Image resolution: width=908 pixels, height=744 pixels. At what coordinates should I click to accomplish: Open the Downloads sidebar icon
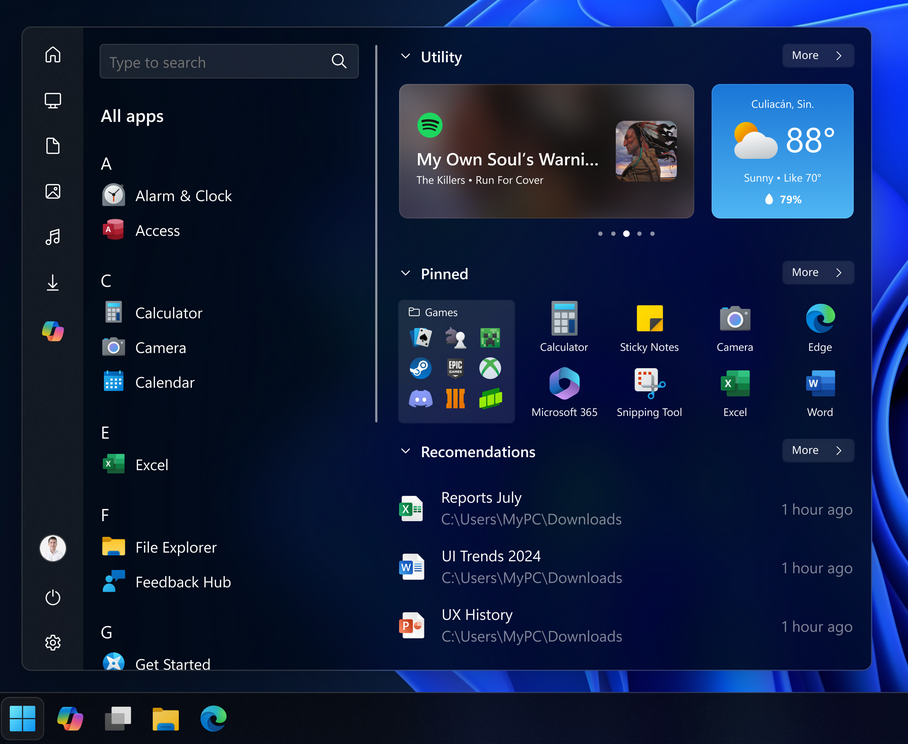click(53, 283)
